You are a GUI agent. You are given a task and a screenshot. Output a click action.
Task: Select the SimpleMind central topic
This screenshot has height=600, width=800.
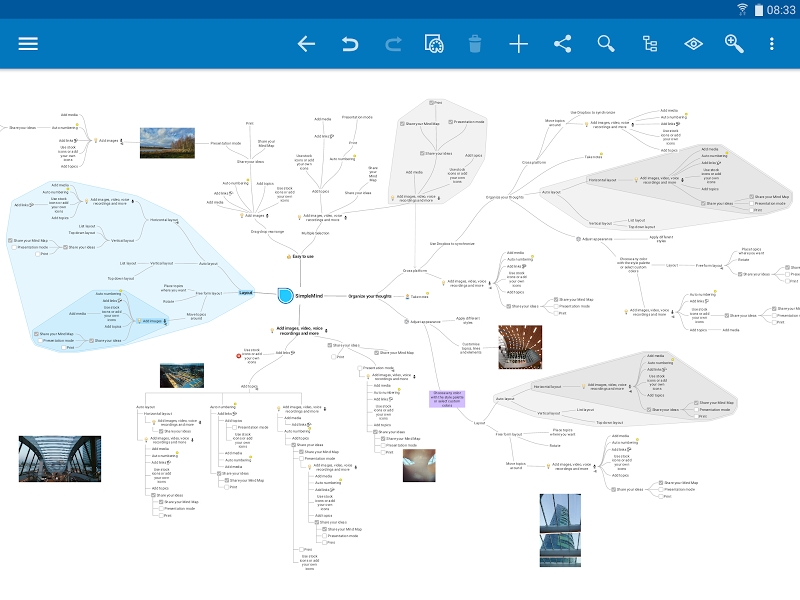point(309,296)
